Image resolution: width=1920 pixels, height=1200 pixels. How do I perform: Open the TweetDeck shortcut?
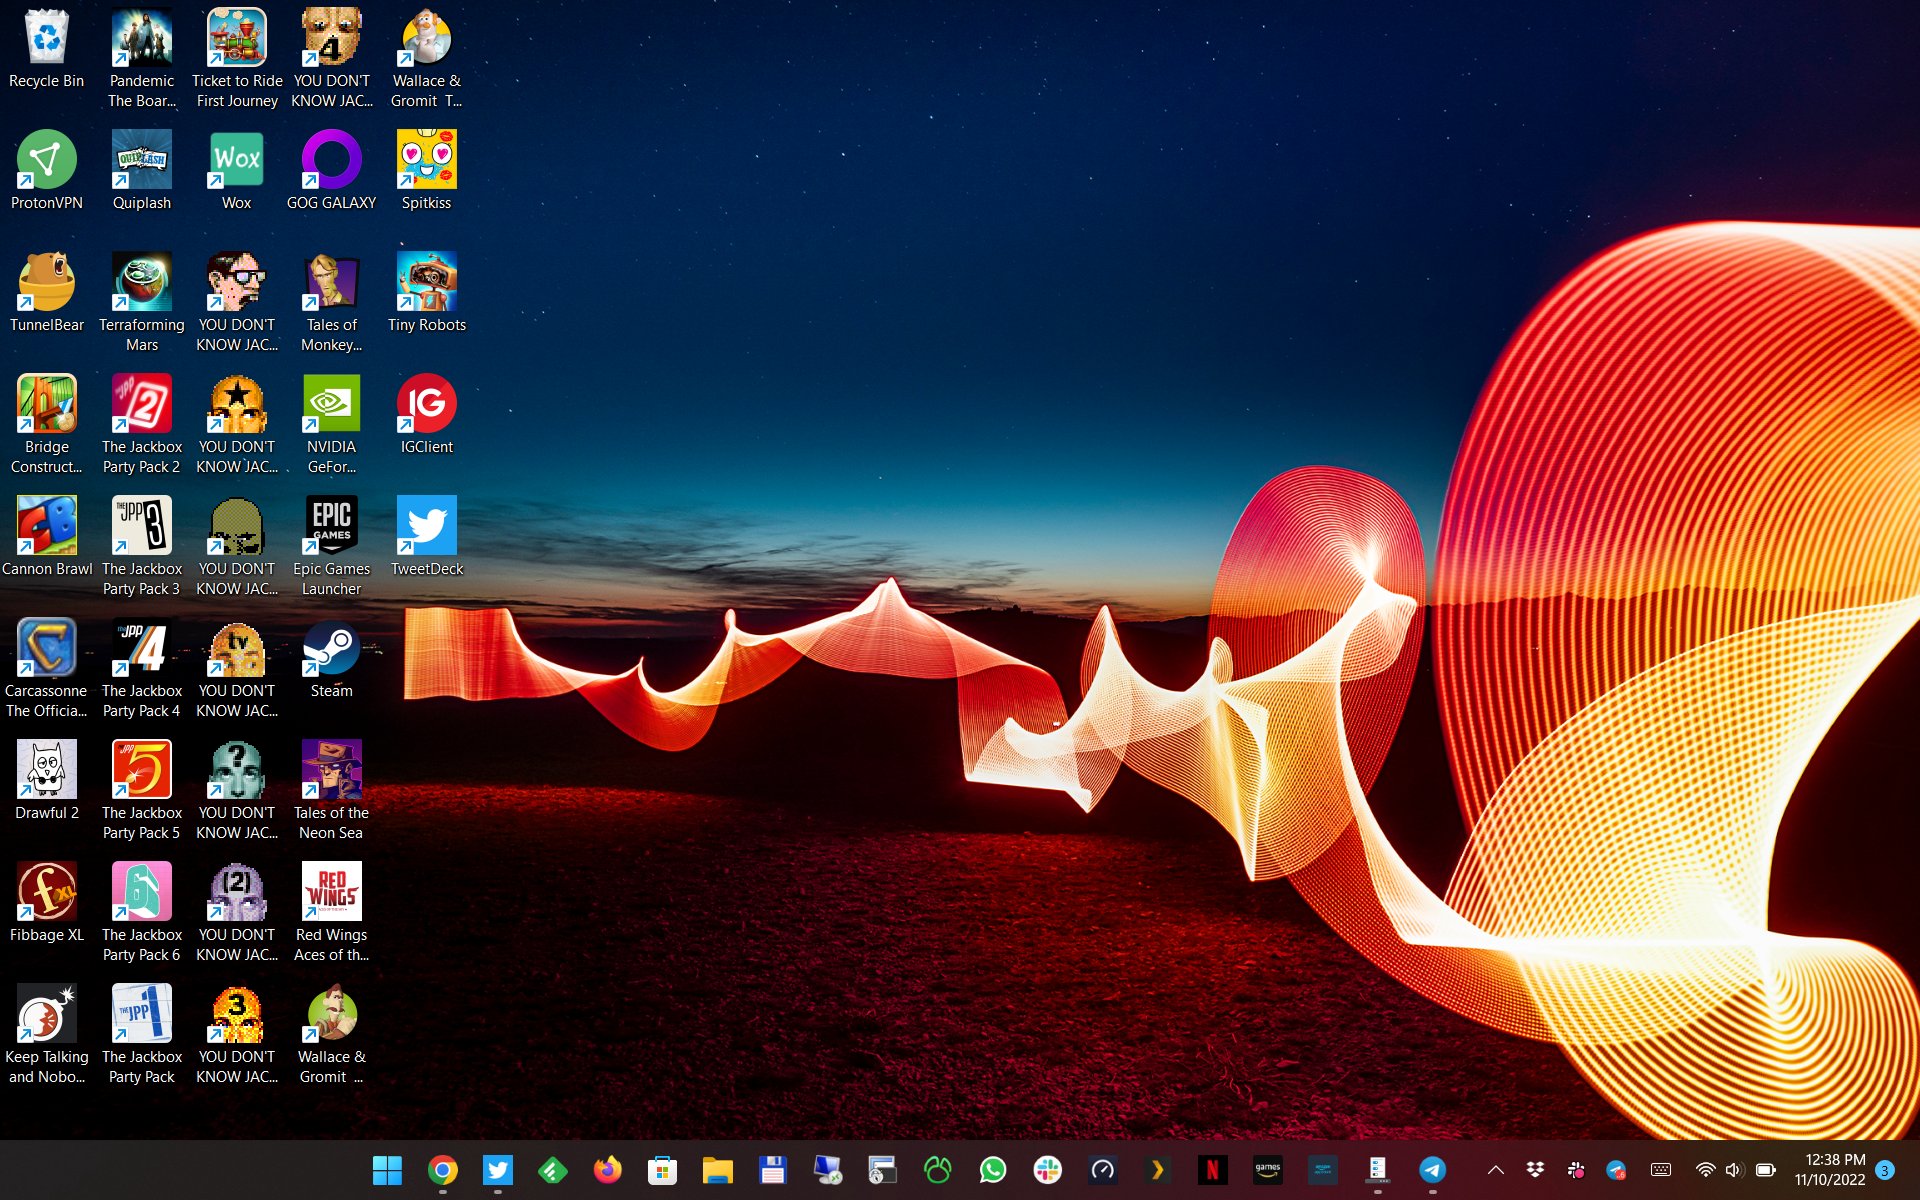point(426,526)
